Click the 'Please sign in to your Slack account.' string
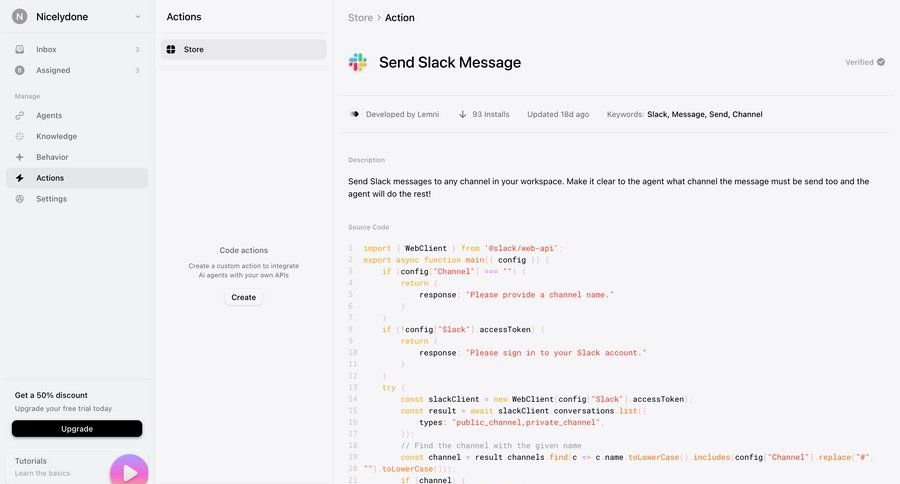Image resolution: width=900 pixels, height=484 pixels. (556, 353)
